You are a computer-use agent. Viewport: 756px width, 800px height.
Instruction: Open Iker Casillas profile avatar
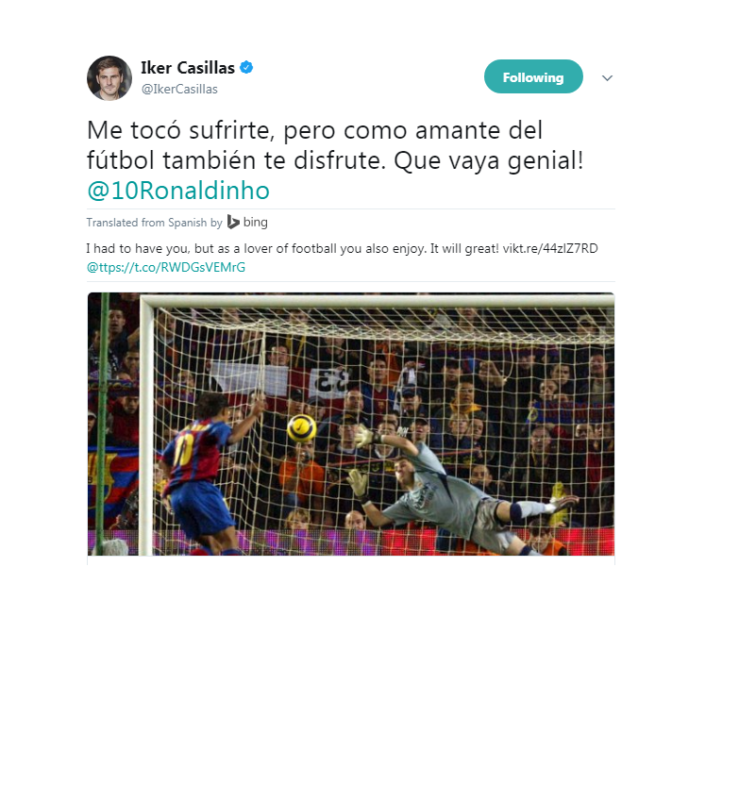[109, 78]
